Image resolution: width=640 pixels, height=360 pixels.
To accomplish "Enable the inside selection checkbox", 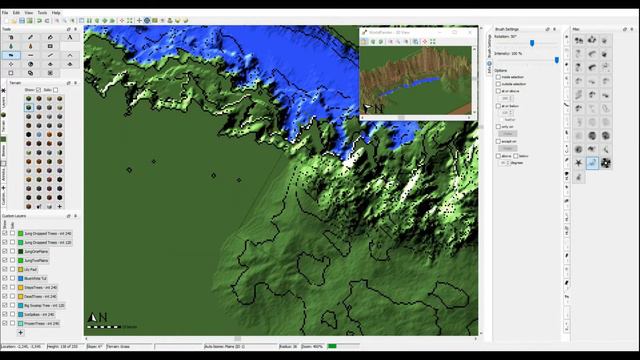I will 498,77.
